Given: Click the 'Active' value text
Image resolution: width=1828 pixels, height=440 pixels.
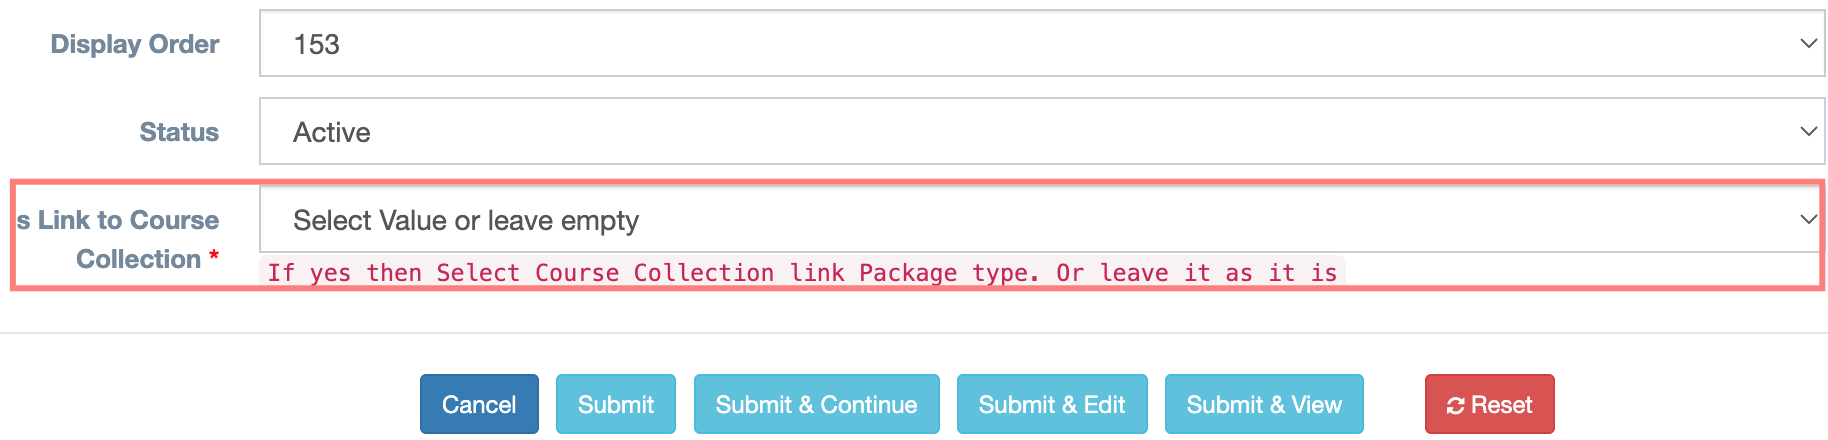Looking at the screenshot, I should coord(331,132).
